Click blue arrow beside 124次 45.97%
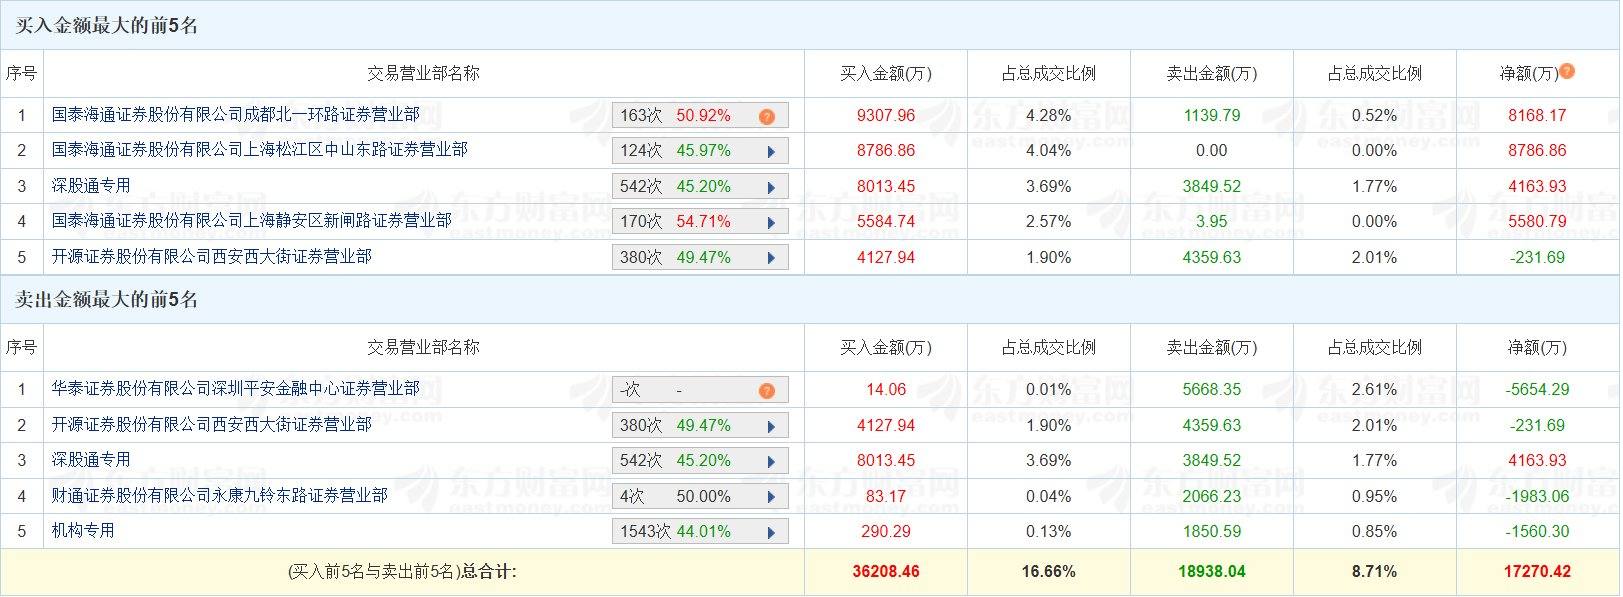1623x597 pixels. [770, 150]
